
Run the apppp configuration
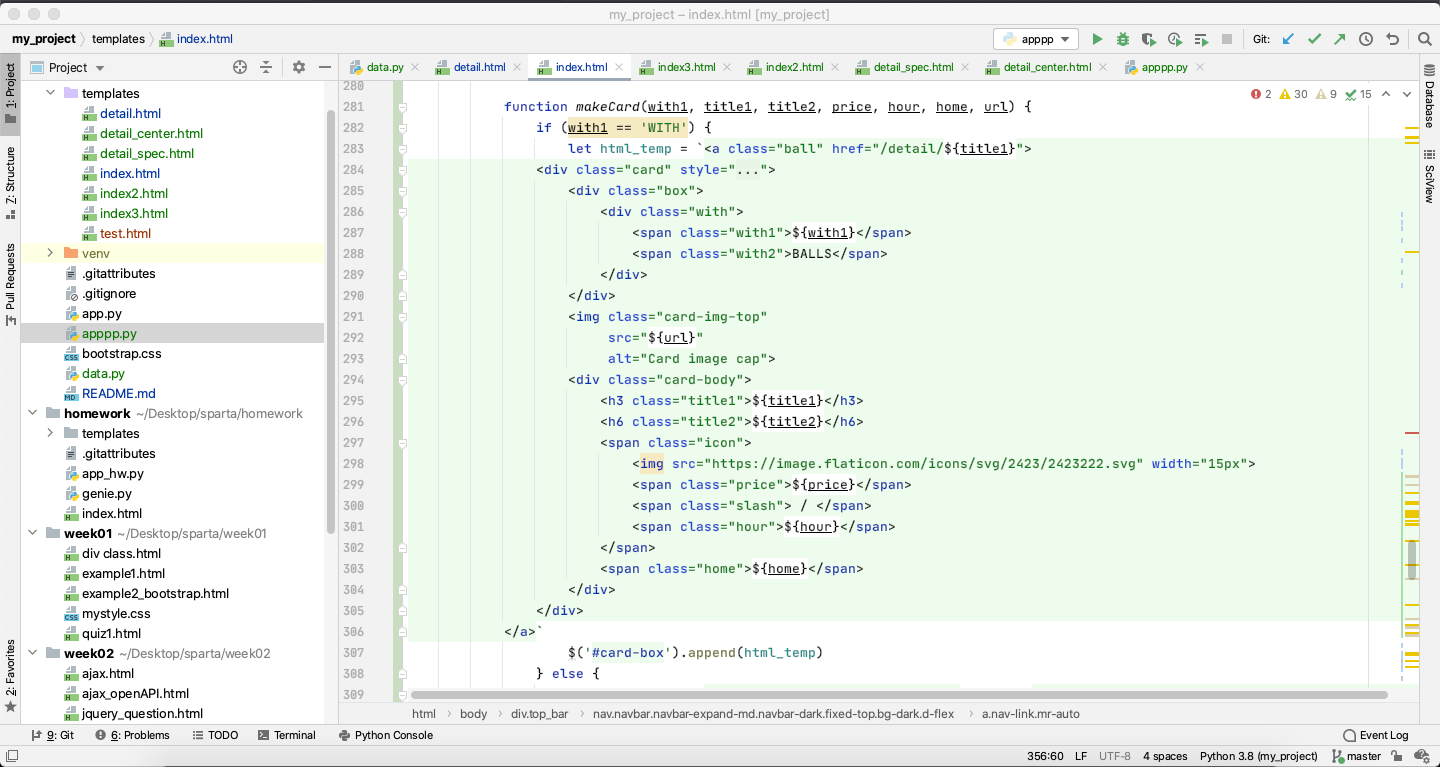1097,39
